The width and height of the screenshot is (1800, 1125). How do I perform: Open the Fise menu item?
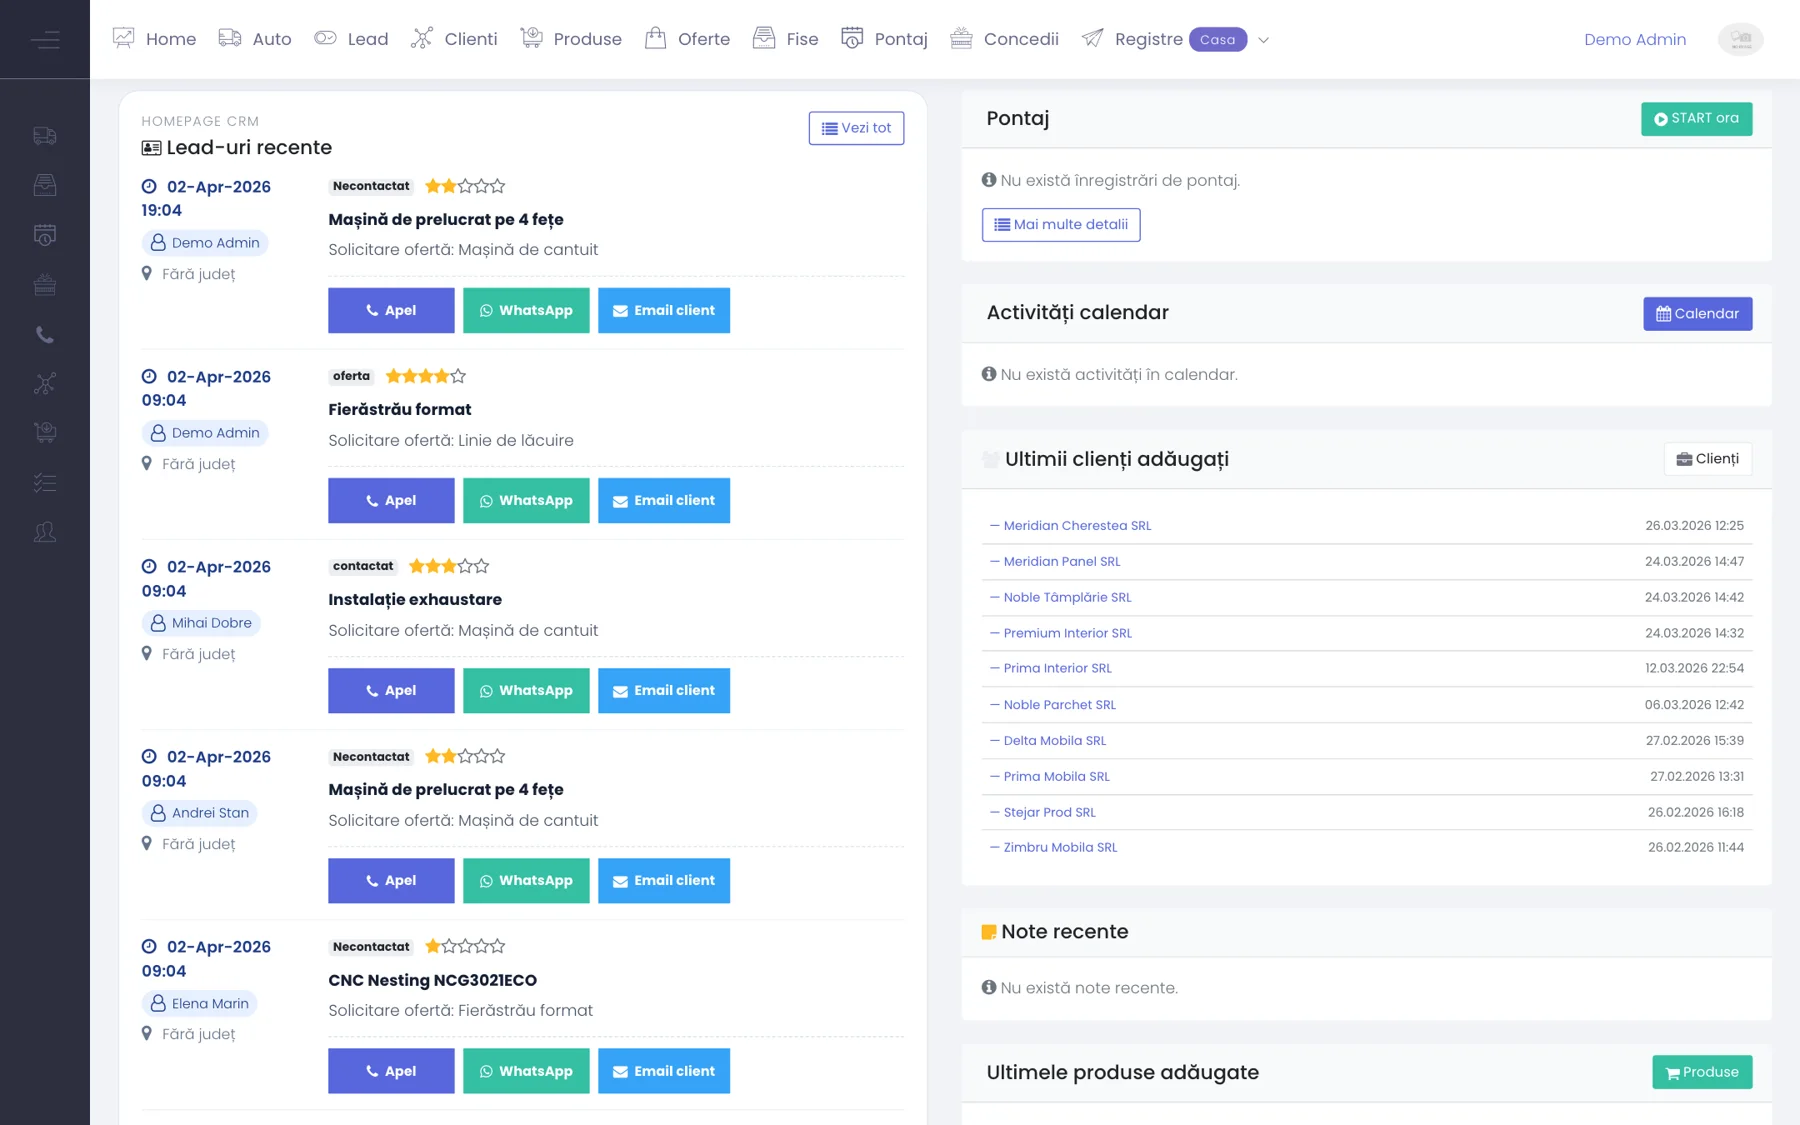[785, 39]
